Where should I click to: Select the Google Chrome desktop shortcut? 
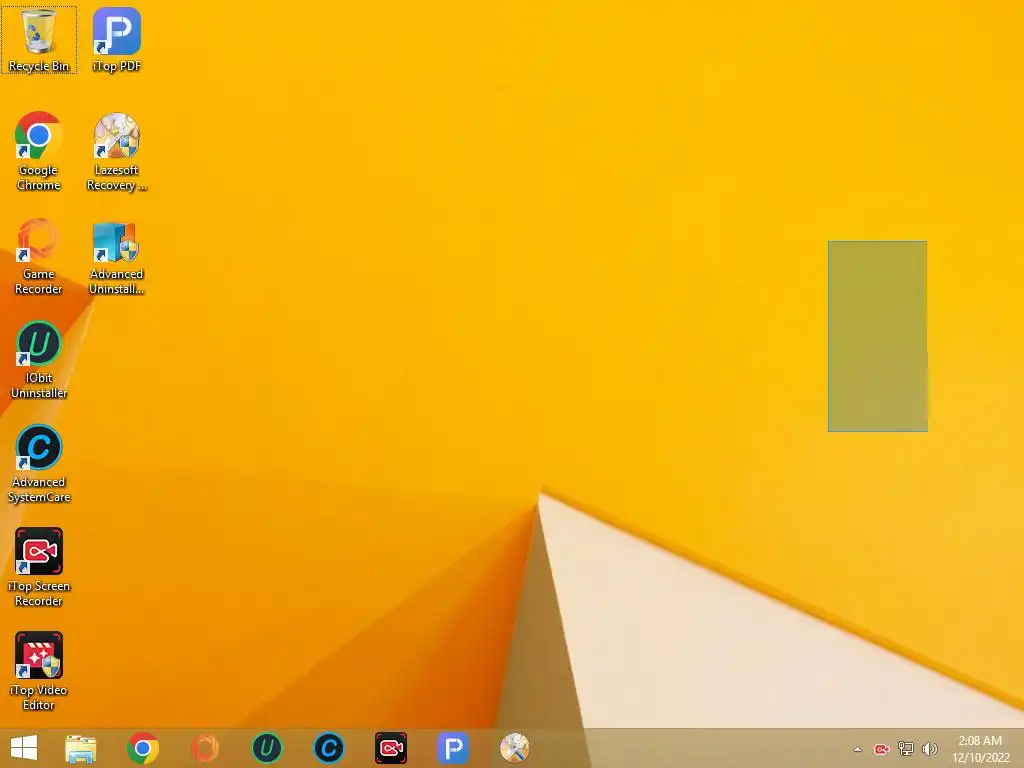point(39,152)
